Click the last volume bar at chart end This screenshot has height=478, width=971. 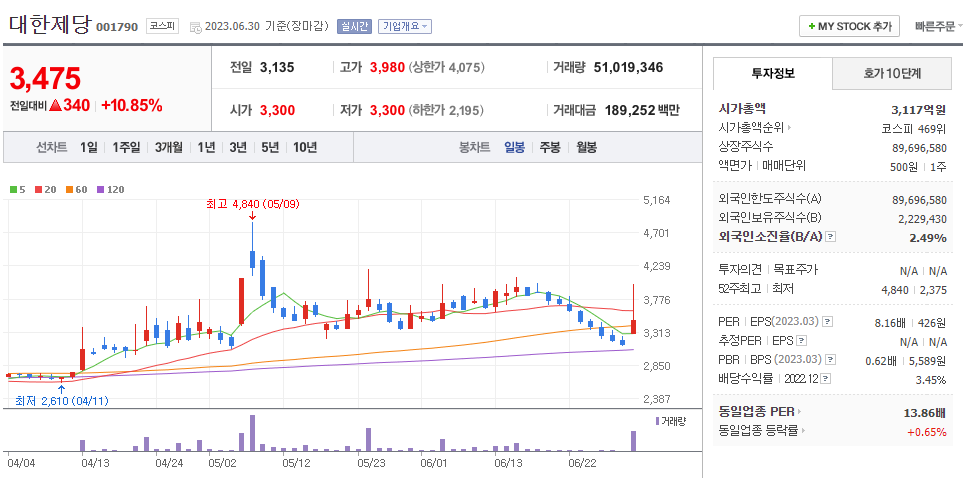pos(634,441)
